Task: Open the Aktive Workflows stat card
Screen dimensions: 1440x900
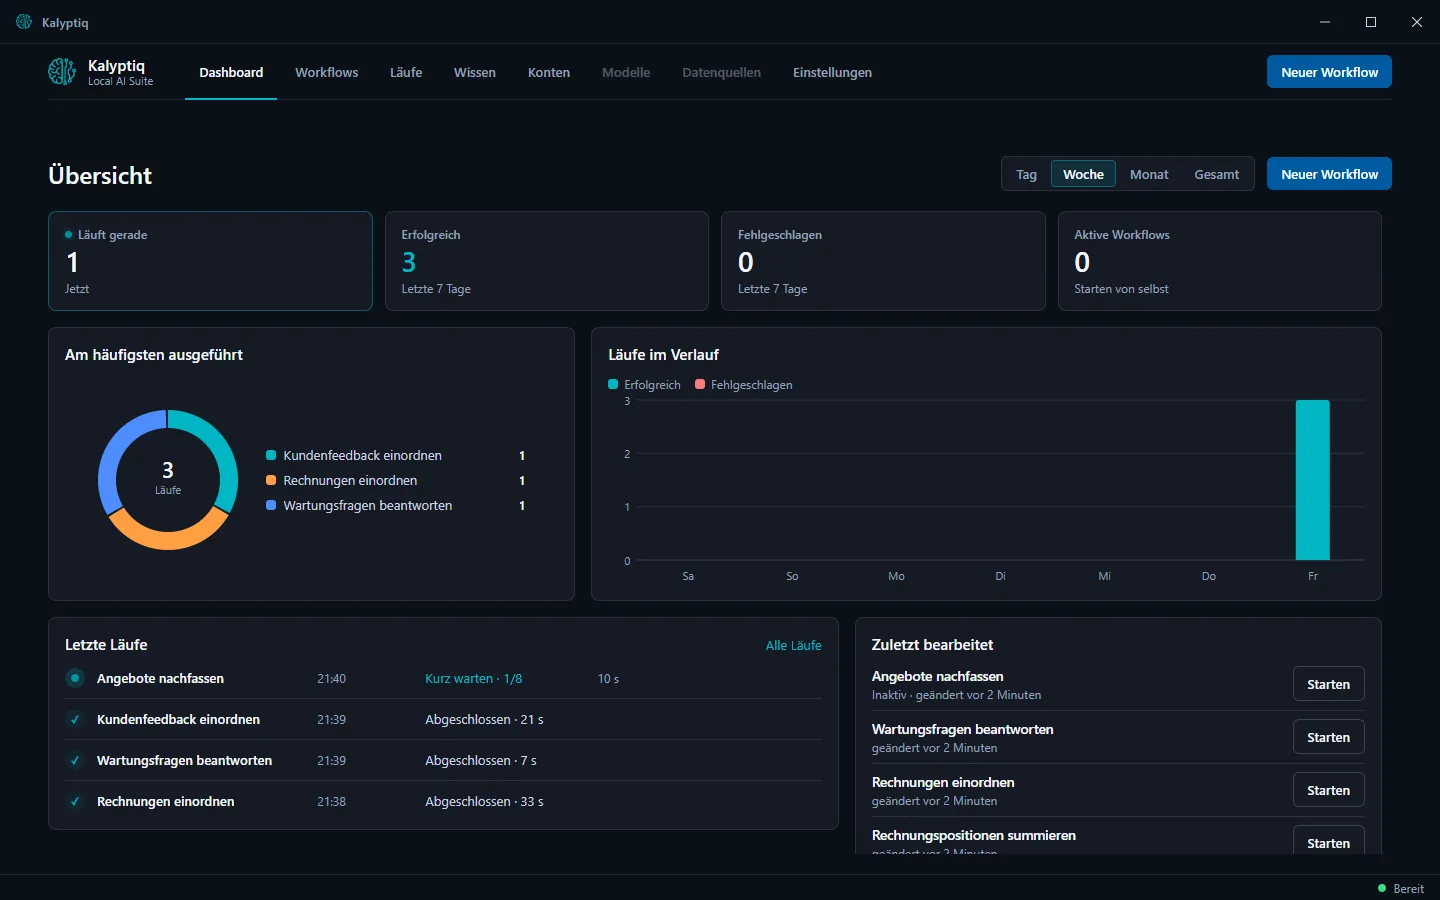Action: [x=1220, y=261]
